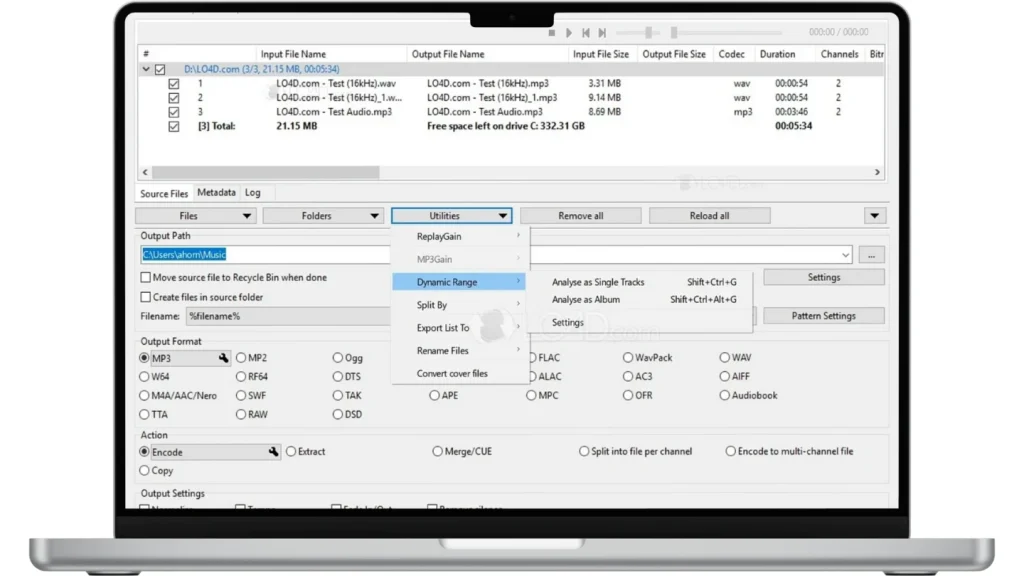Select the FLAC output format
The height and width of the screenshot is (576, 1024).
click(x=533, y=358)
